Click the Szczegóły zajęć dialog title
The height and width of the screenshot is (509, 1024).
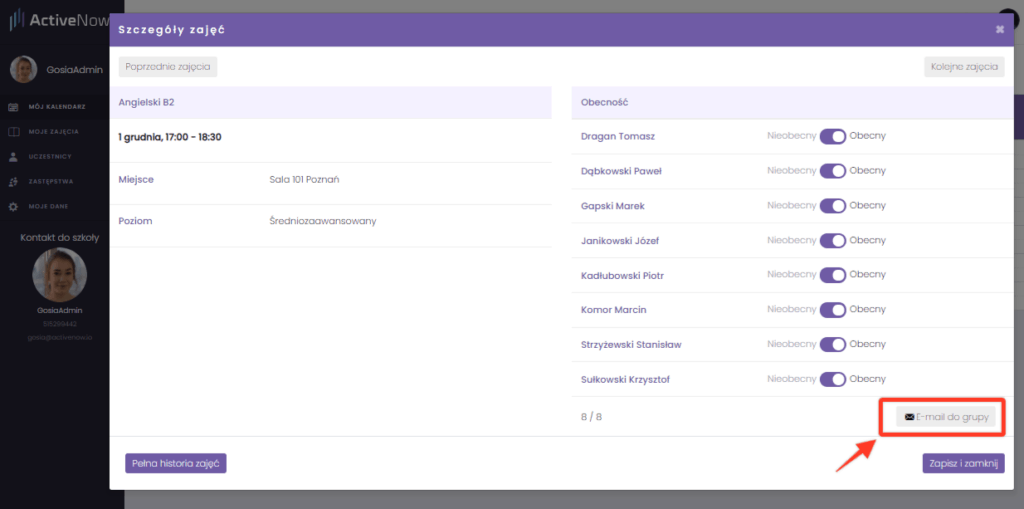(x=172, y=30)
